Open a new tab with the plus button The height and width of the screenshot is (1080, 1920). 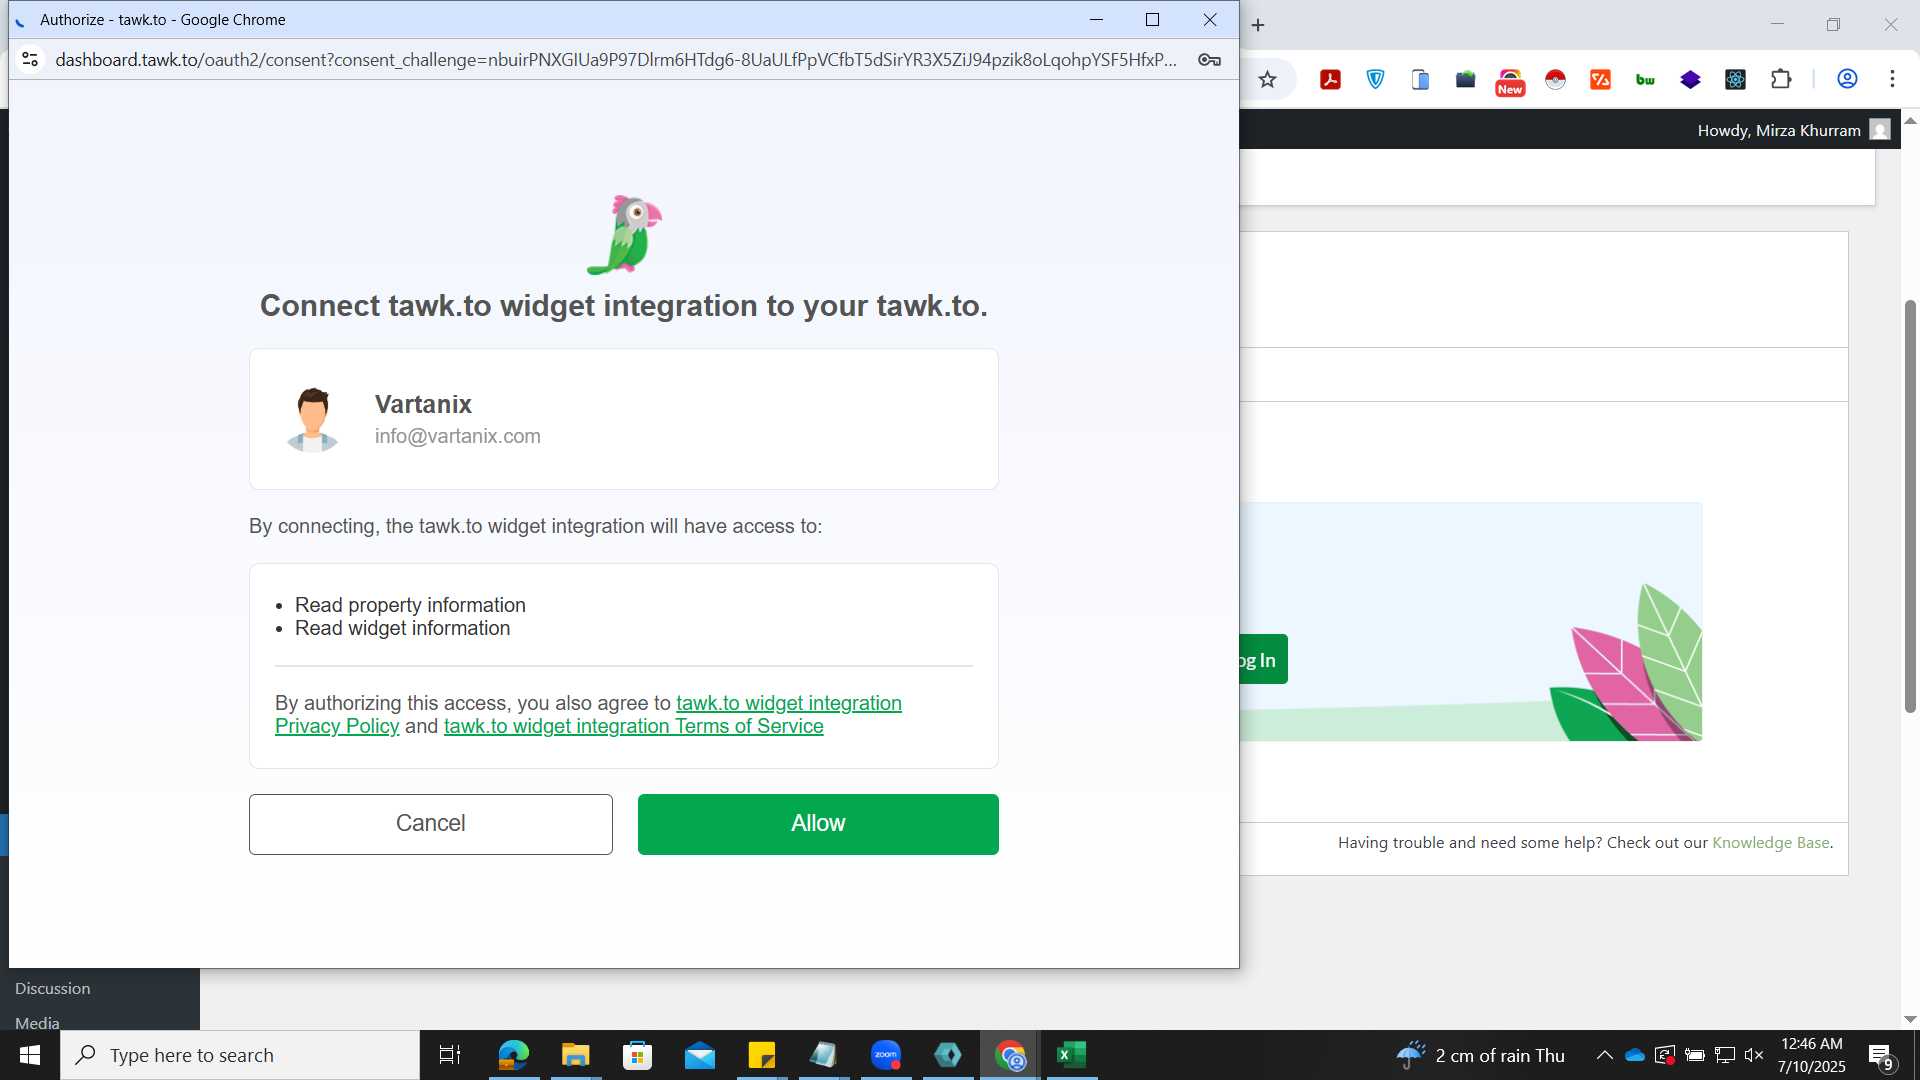point(1258,25)
